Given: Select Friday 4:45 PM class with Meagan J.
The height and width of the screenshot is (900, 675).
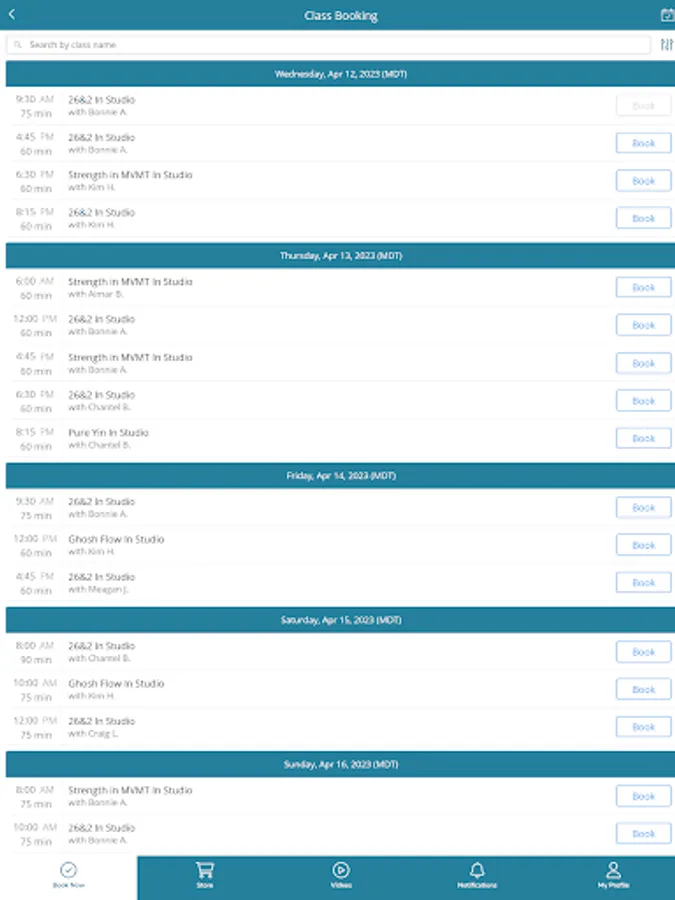Looking at the screenshot, I should pos(300,583).
